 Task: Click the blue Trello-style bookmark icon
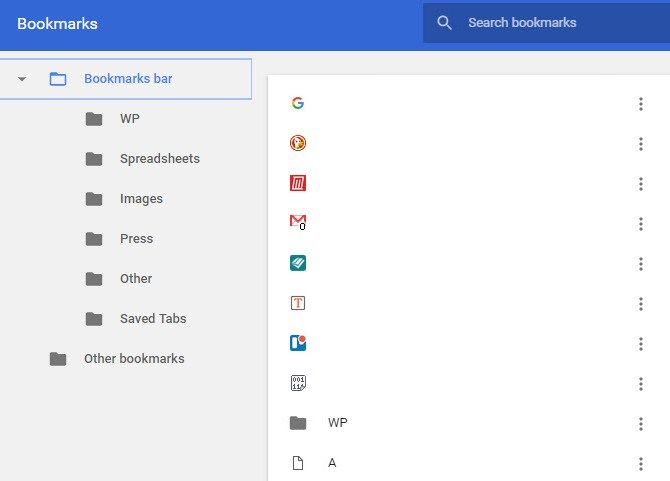click(x=297, y=343)
